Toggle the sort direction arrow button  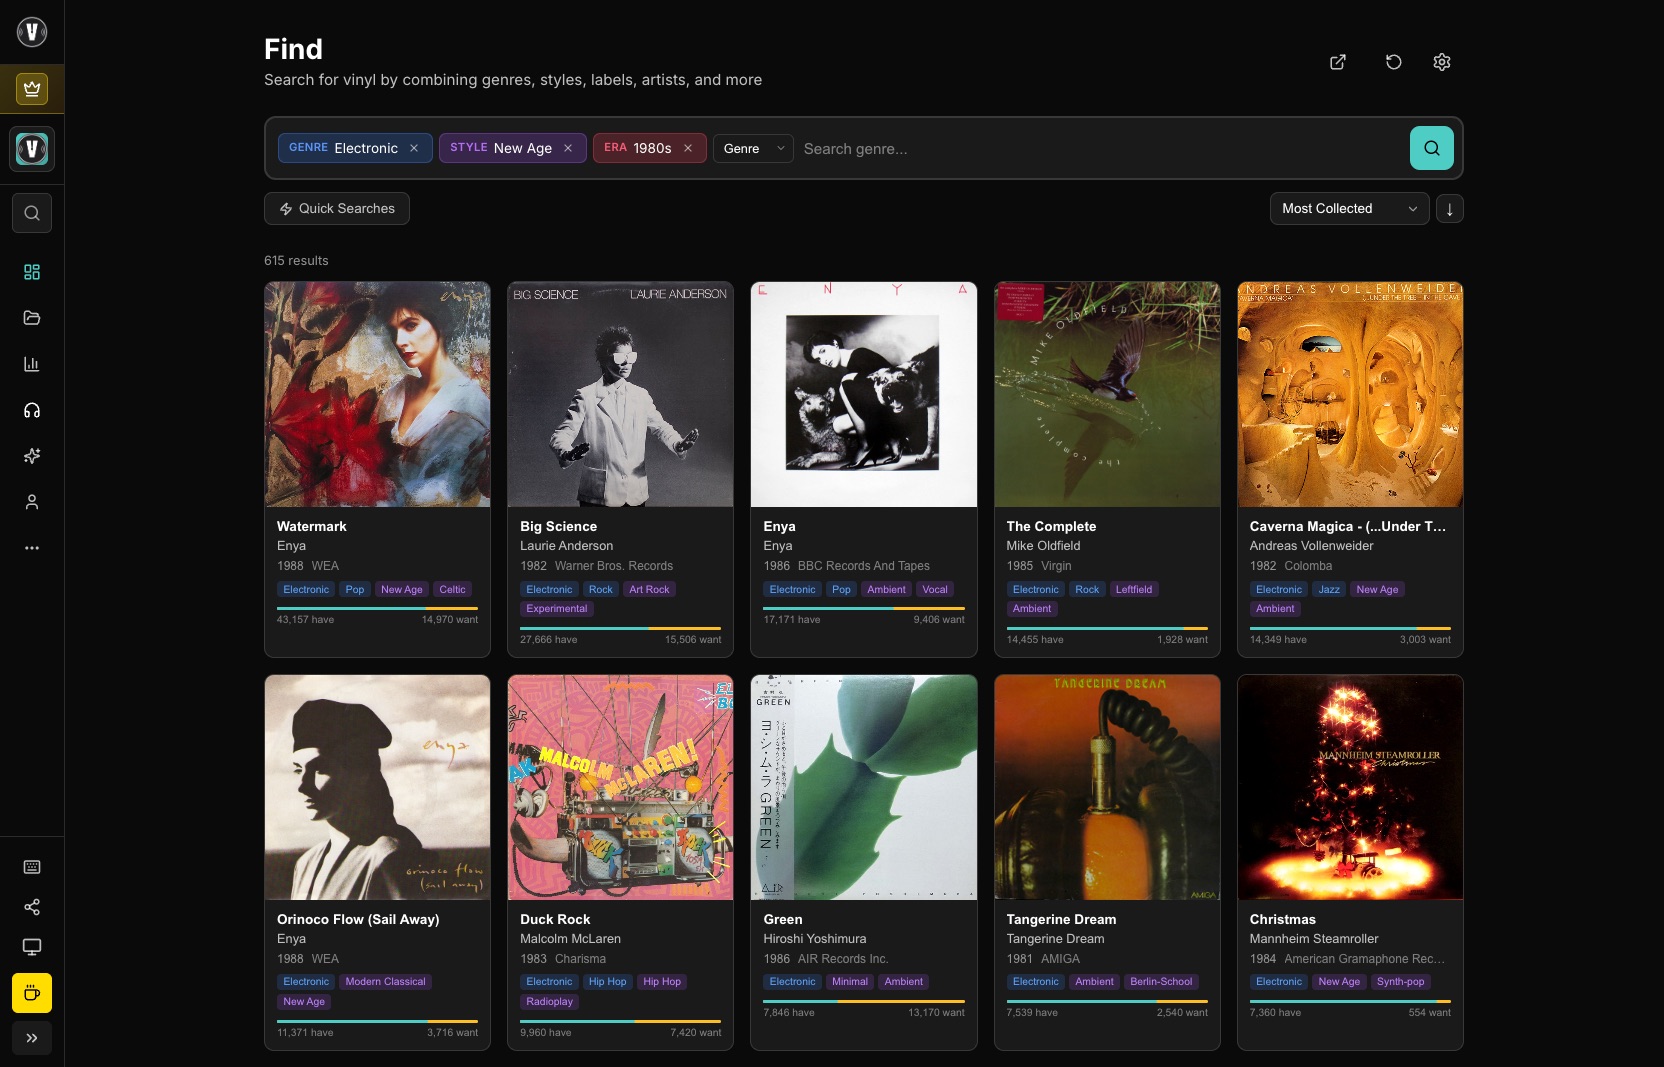1449,209
